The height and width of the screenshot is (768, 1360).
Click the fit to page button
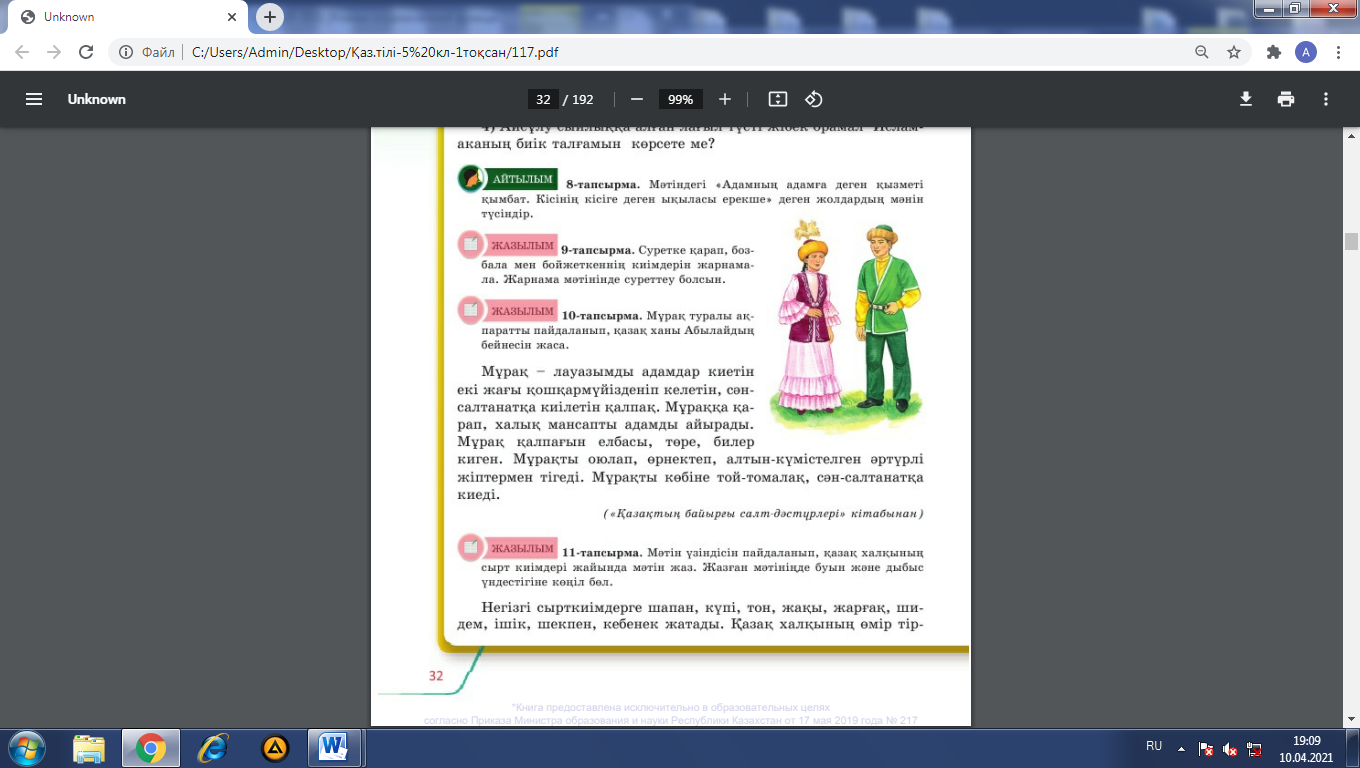click(x=778, y=99)
